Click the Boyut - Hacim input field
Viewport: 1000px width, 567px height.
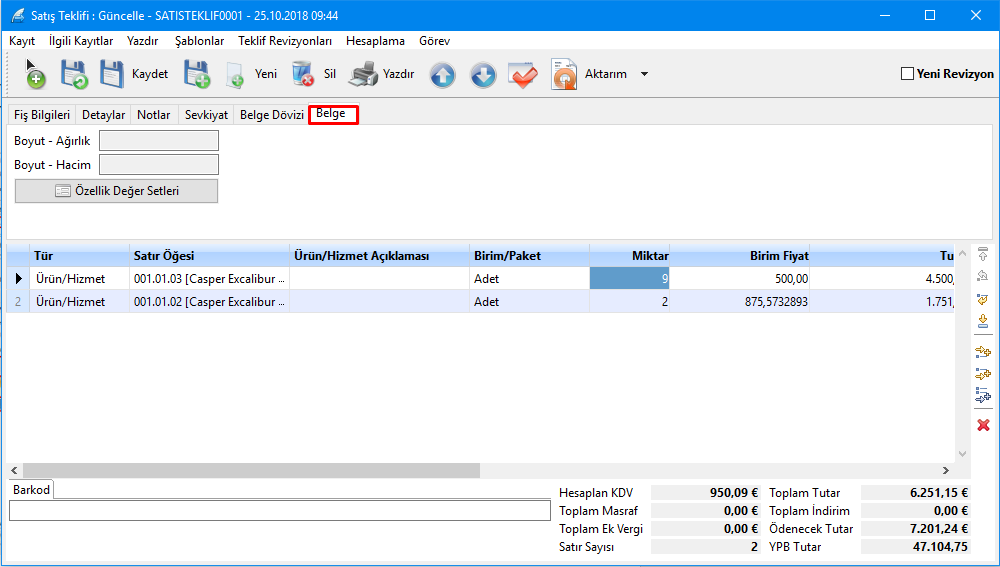coord(159,165)
